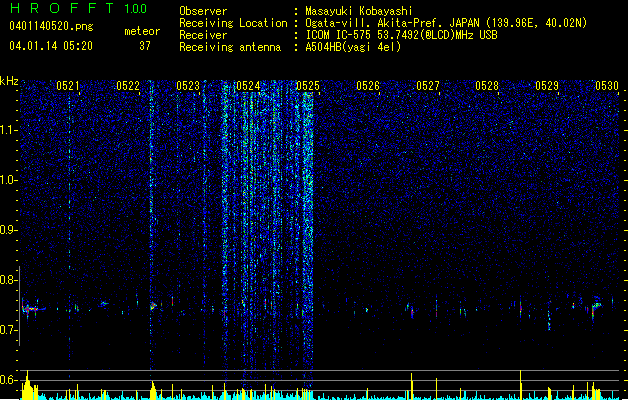Click the 0523 time marker
This screenshot has height=400, width=629.
[x=188, y=85]
